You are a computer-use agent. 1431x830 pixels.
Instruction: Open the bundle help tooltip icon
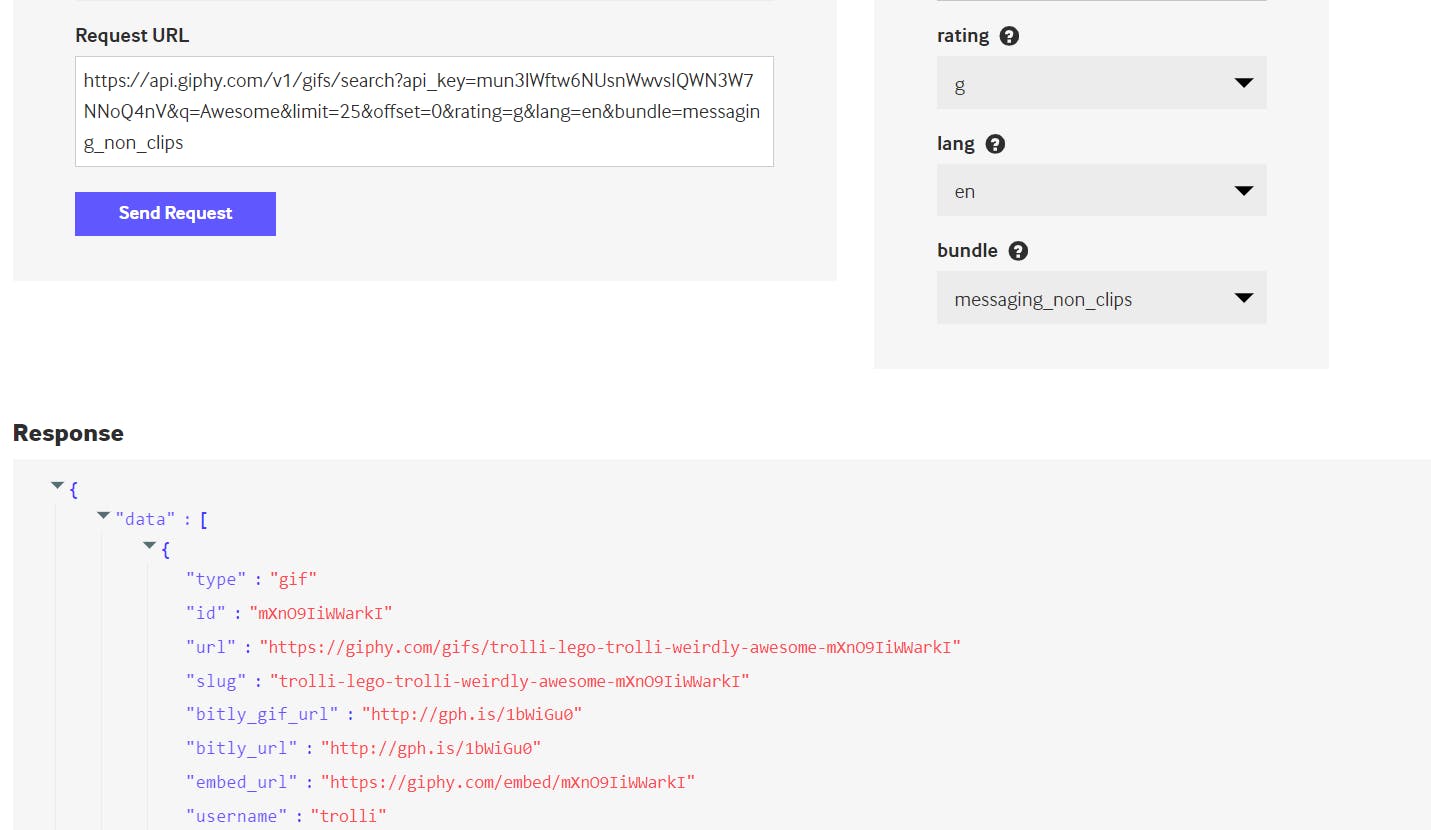coord(1018,251)
